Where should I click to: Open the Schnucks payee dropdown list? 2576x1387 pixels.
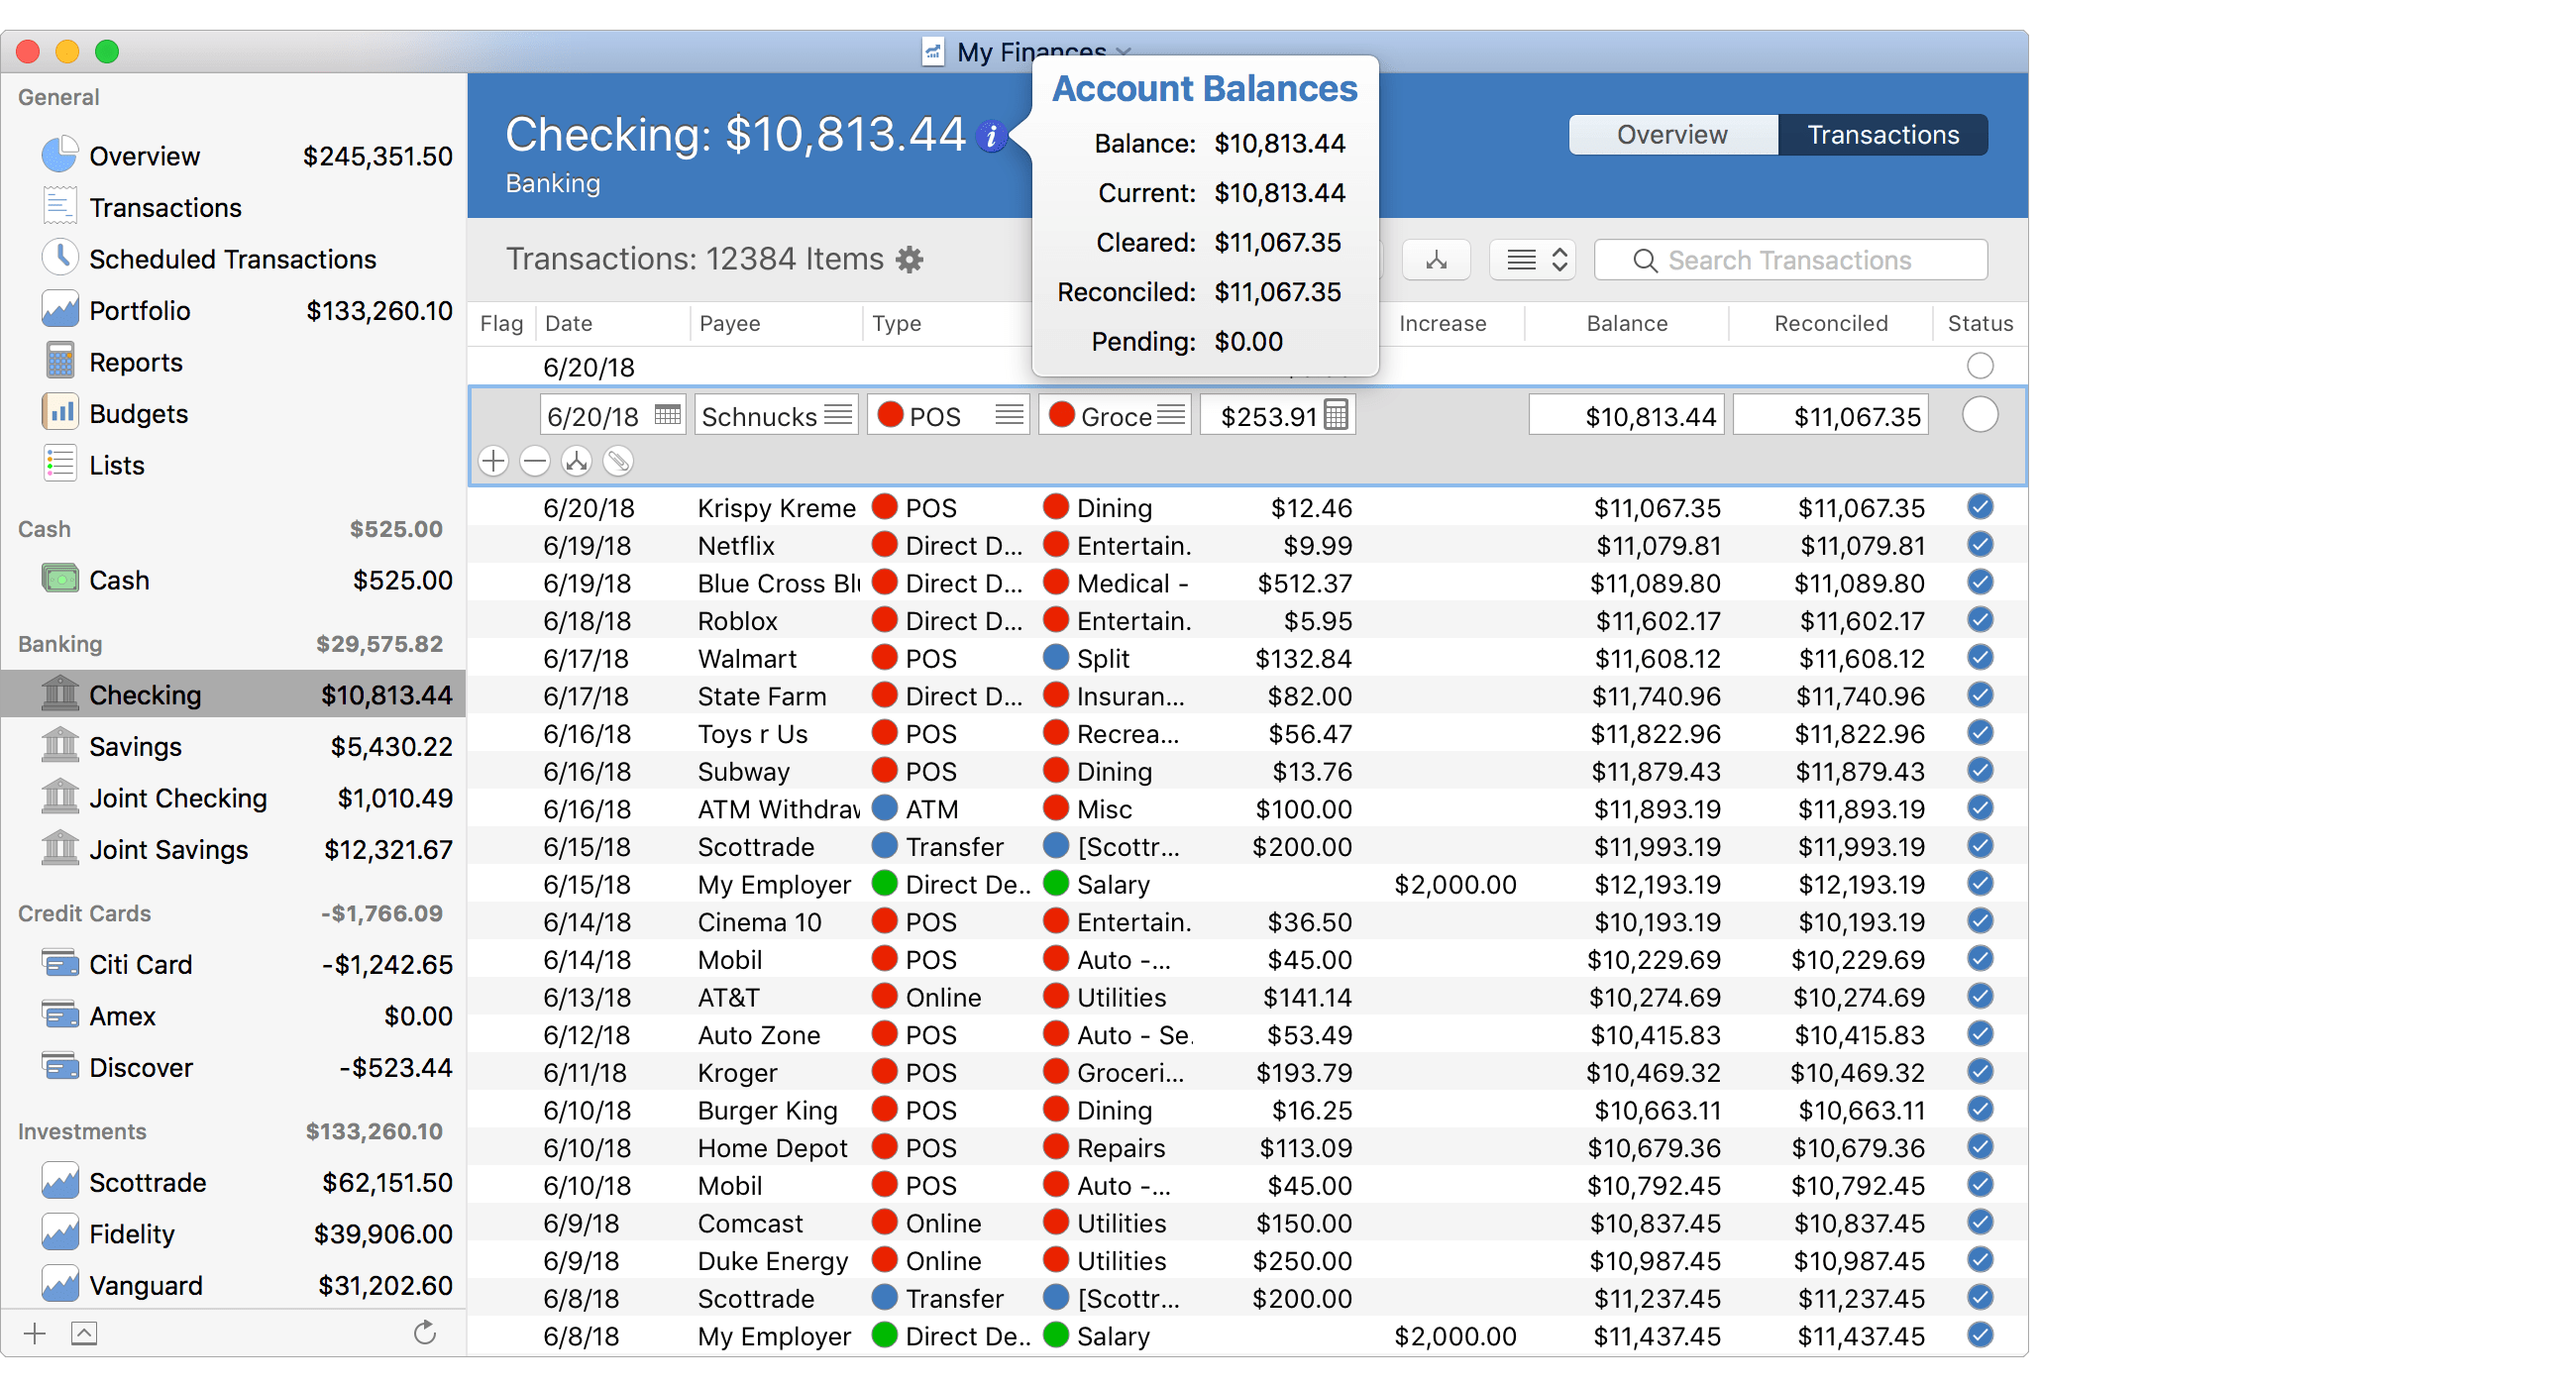click(838, 415)
